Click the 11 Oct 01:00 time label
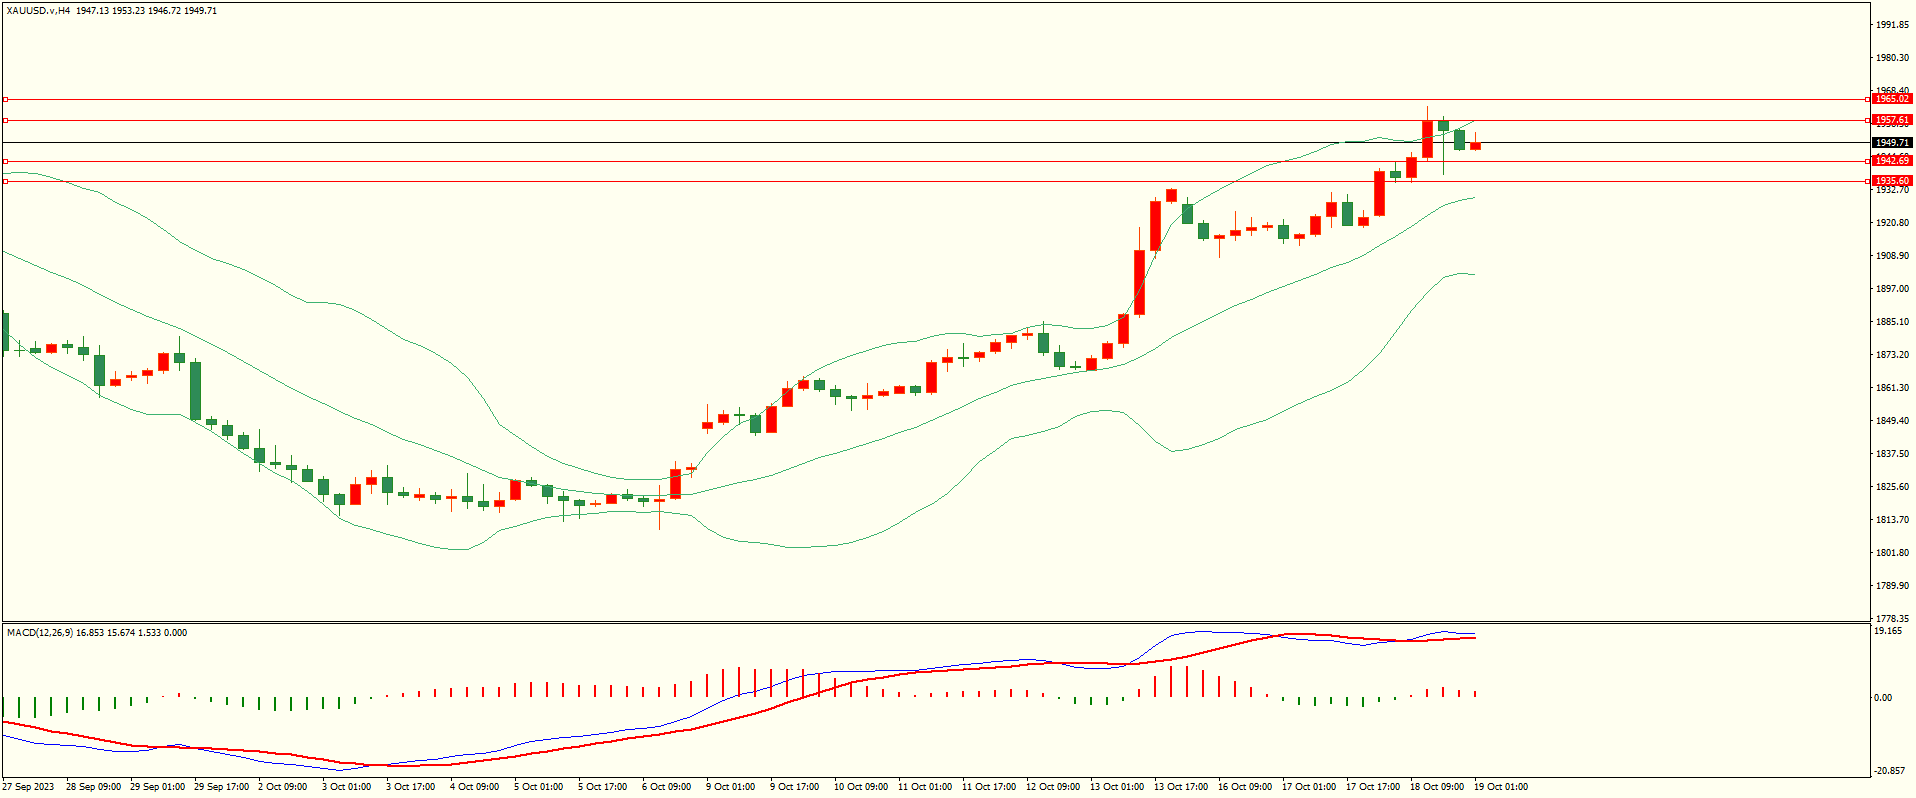 (x=925, y=787)
